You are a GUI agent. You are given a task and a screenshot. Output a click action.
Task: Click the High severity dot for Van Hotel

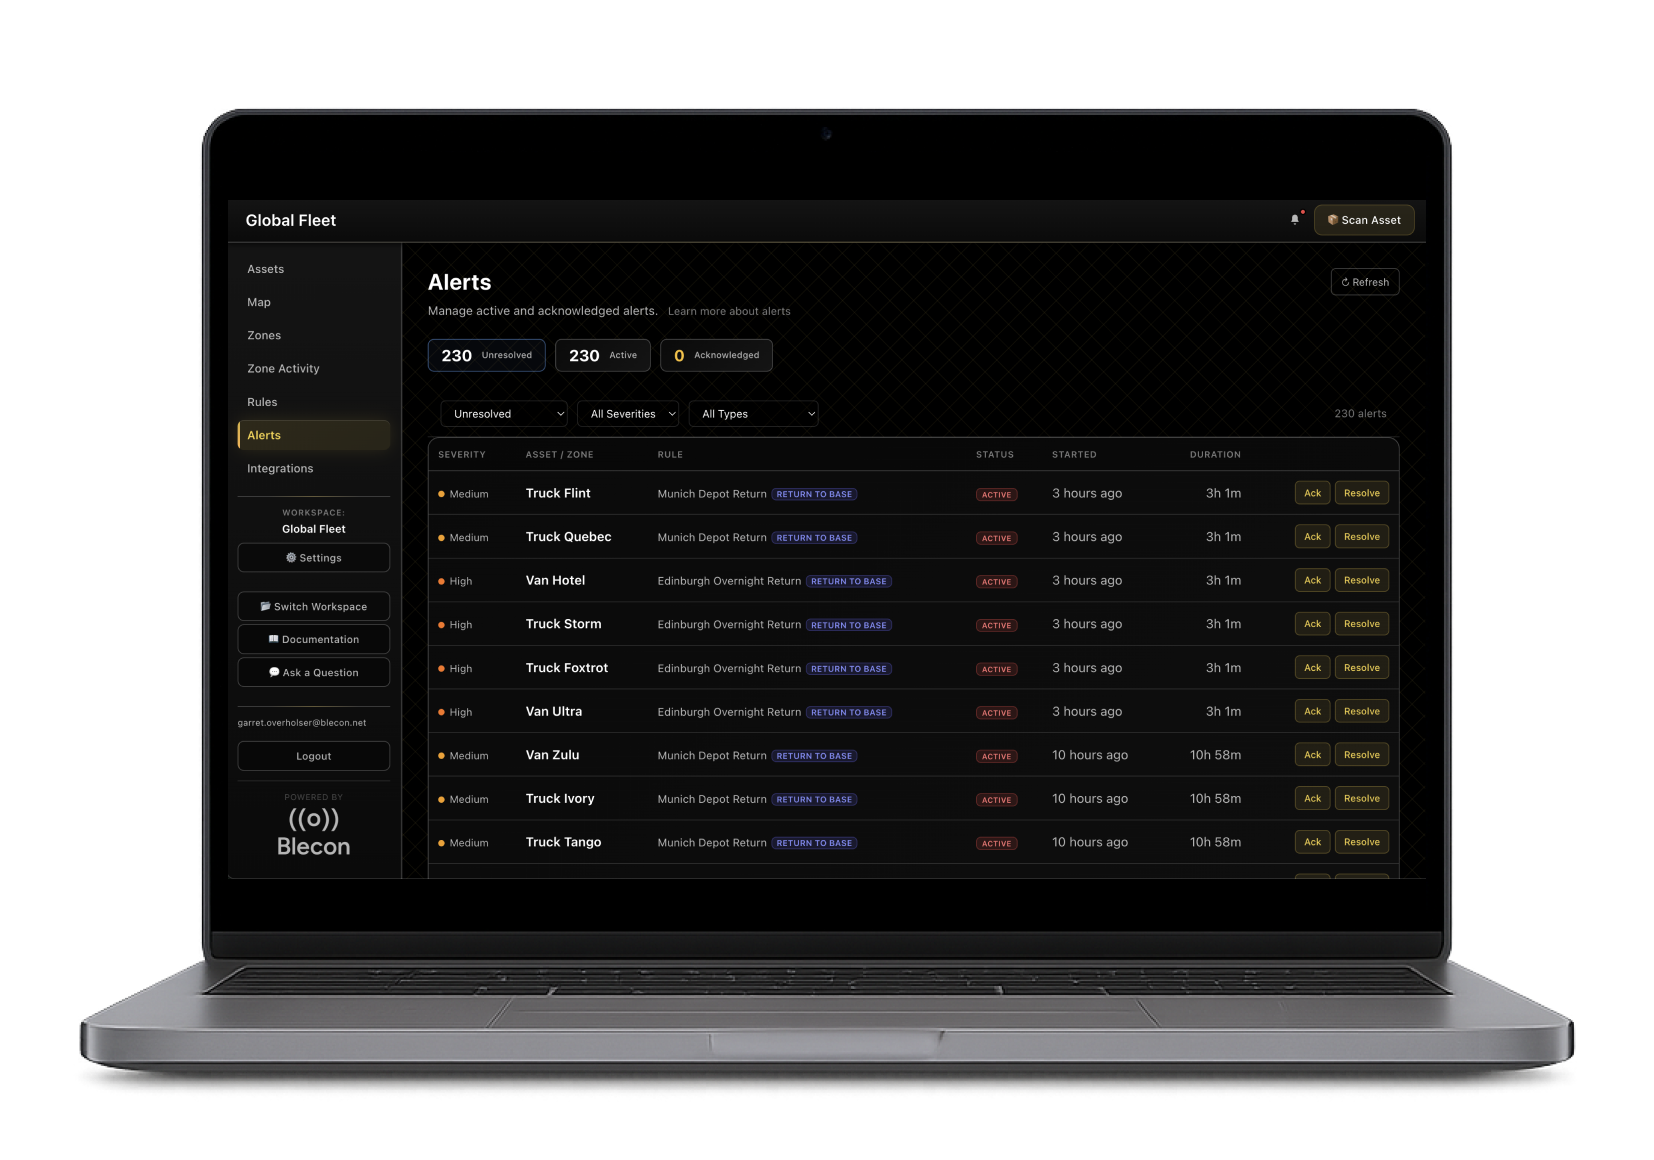coord(440,581)
